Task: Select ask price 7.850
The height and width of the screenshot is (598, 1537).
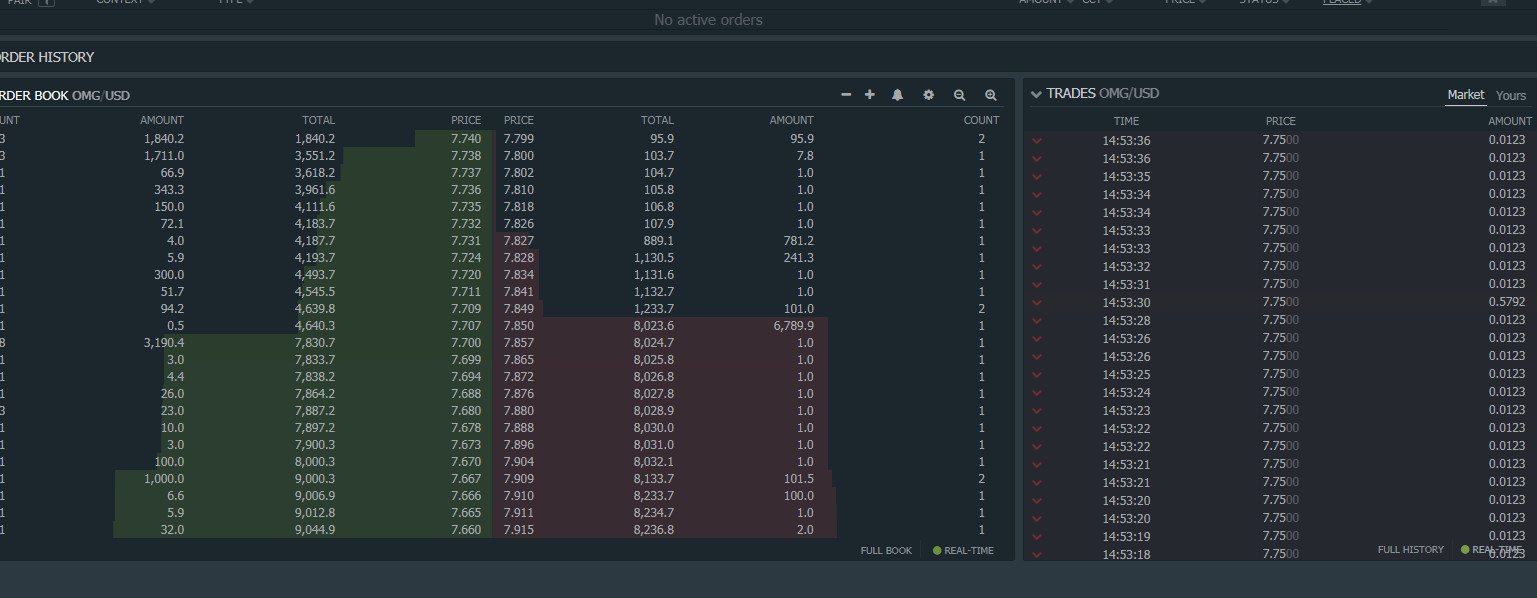Action: 519,326
